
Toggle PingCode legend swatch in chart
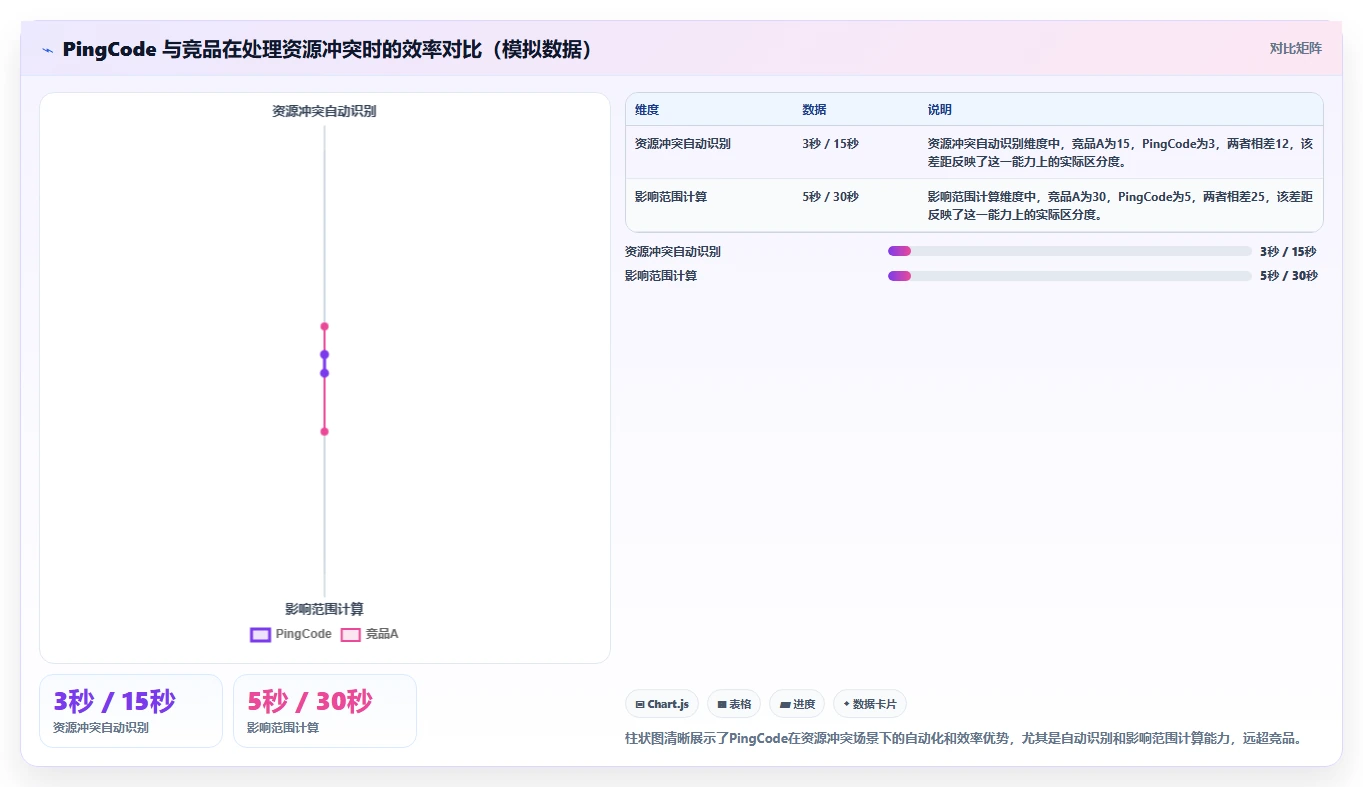[260, 634]
